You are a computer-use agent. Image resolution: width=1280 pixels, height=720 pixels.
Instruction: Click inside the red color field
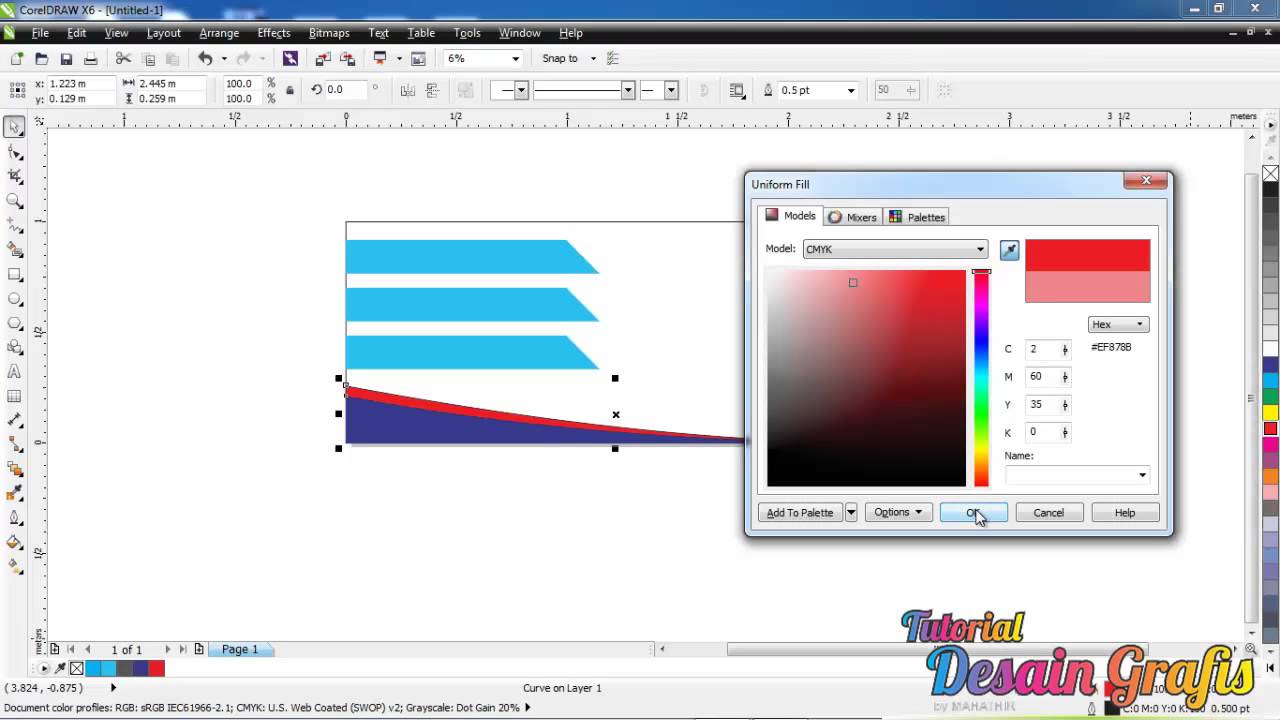tap(866, 378)
